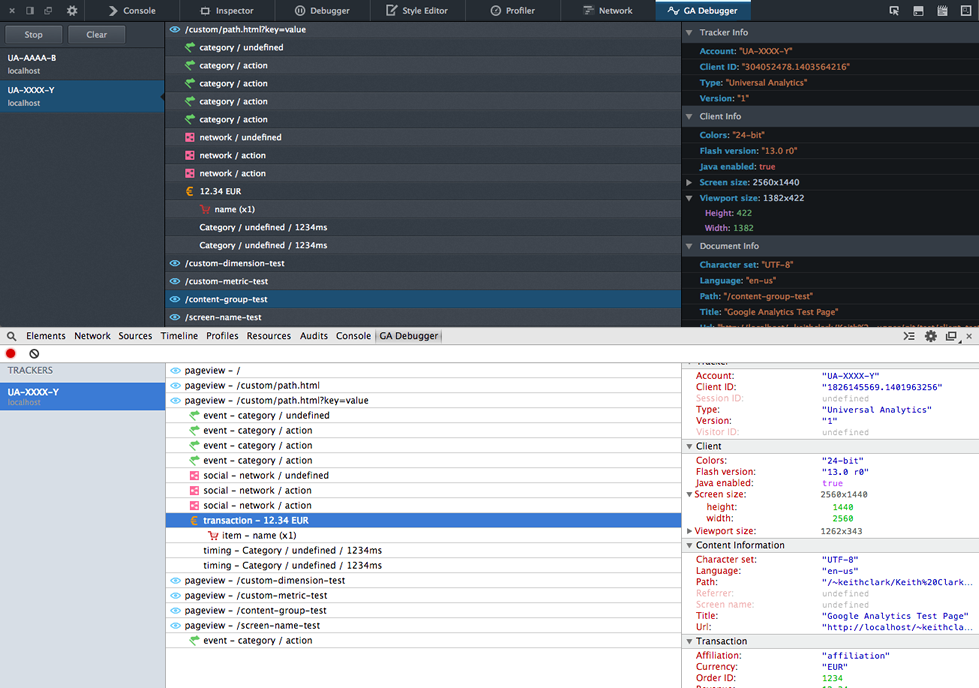
Task: Click the cart icon beside item - name (x1)
Action: [213, 536]
